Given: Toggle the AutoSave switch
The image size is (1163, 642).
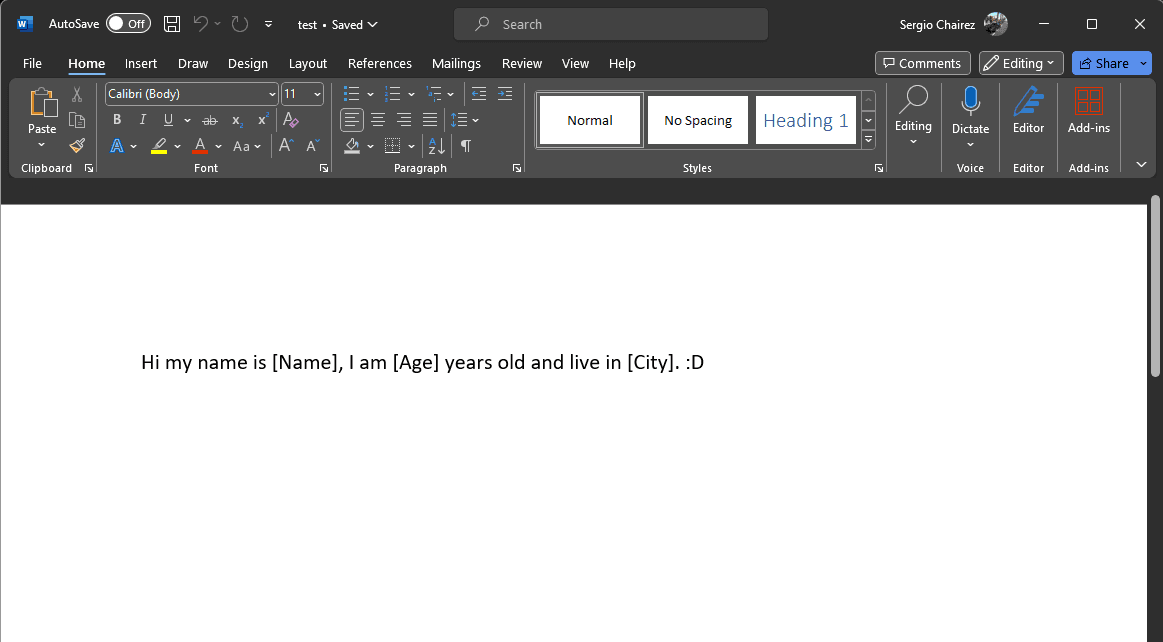Looking at the screenshot, I should pyautogui.click(x=128, y=24).
